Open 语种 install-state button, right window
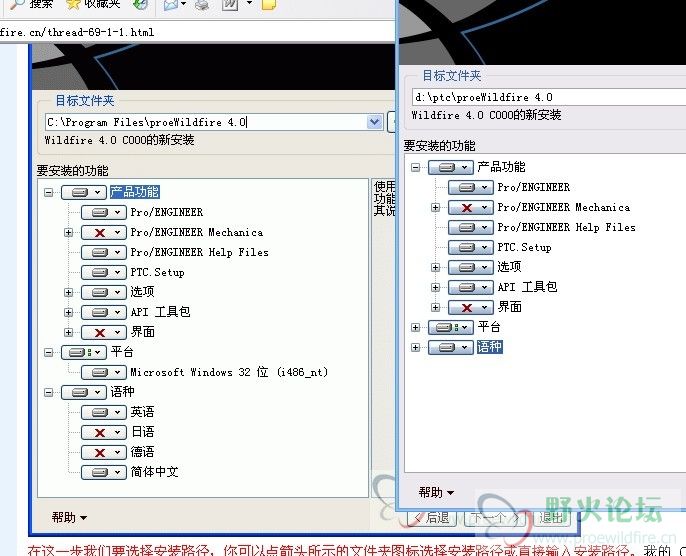The height and width of the screenshot is (556, 686). pos(451,347)
